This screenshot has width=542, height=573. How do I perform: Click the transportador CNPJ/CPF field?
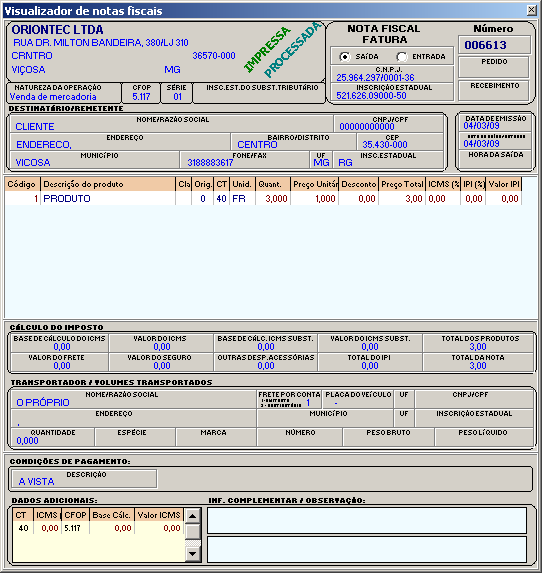click(474, 399)
